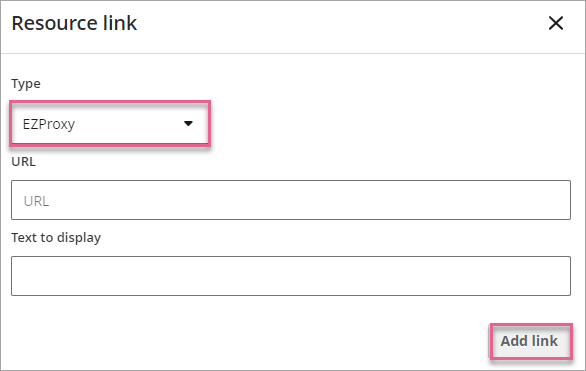The width and height of the screenshot is (586, 371).
Task: Click the X icon at the header corner
Action: (x=556, y=23)
